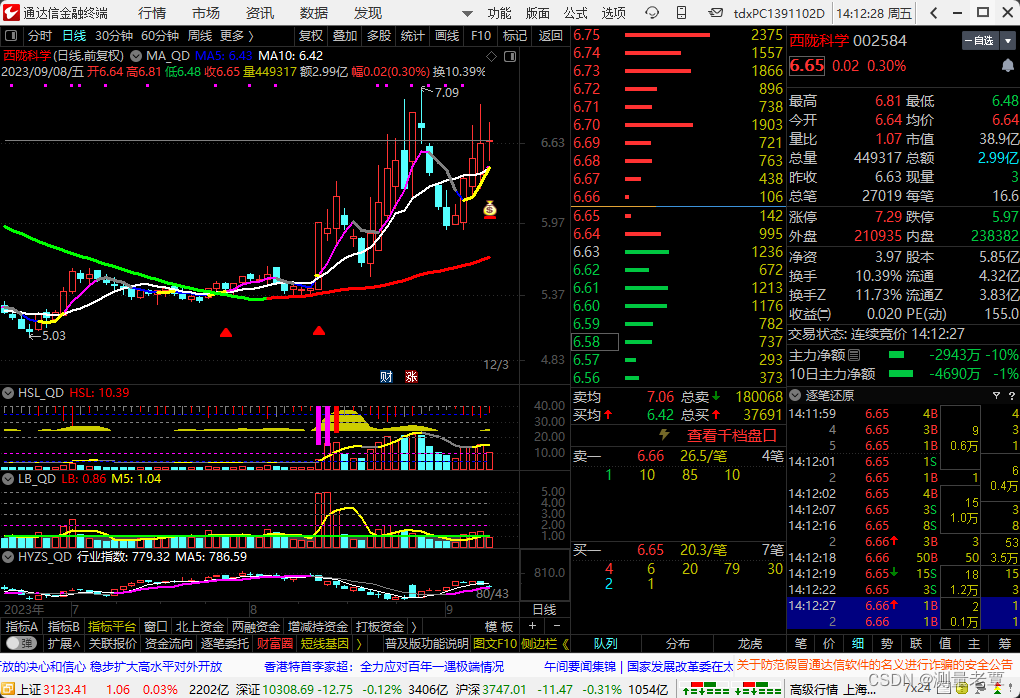This screenshot has width=1020, height=698.
Task: Open the 公式 menu
Action: 575,13
